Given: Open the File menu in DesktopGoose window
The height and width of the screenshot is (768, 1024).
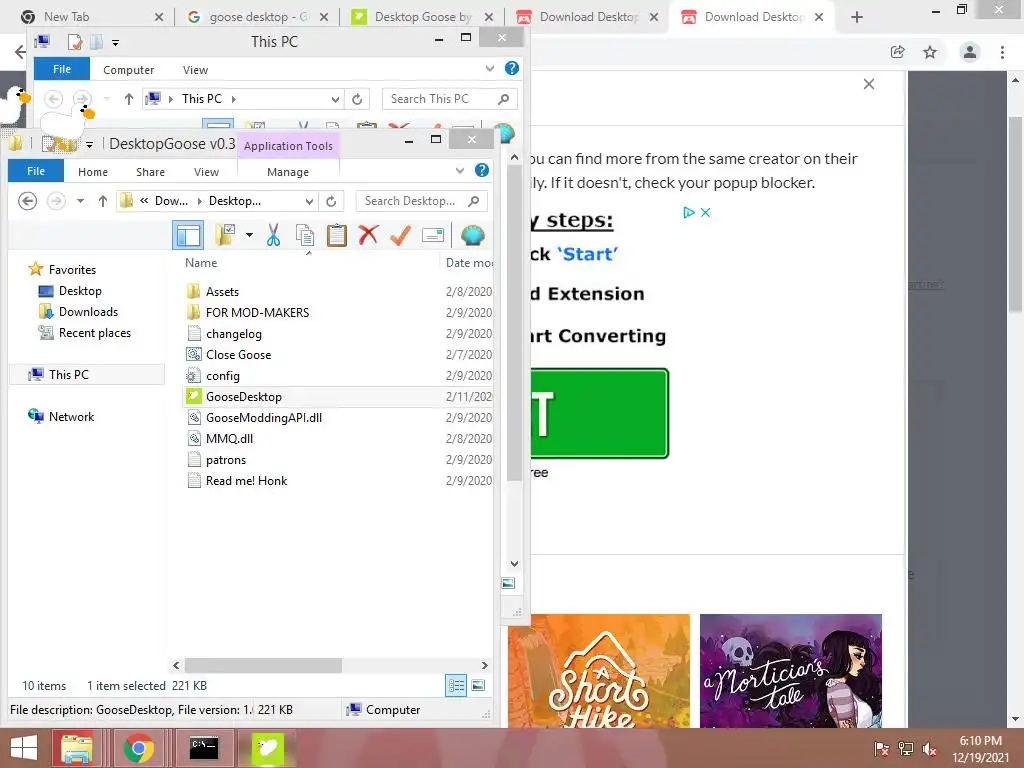Looking at the screenshot, I should [36, 171].
